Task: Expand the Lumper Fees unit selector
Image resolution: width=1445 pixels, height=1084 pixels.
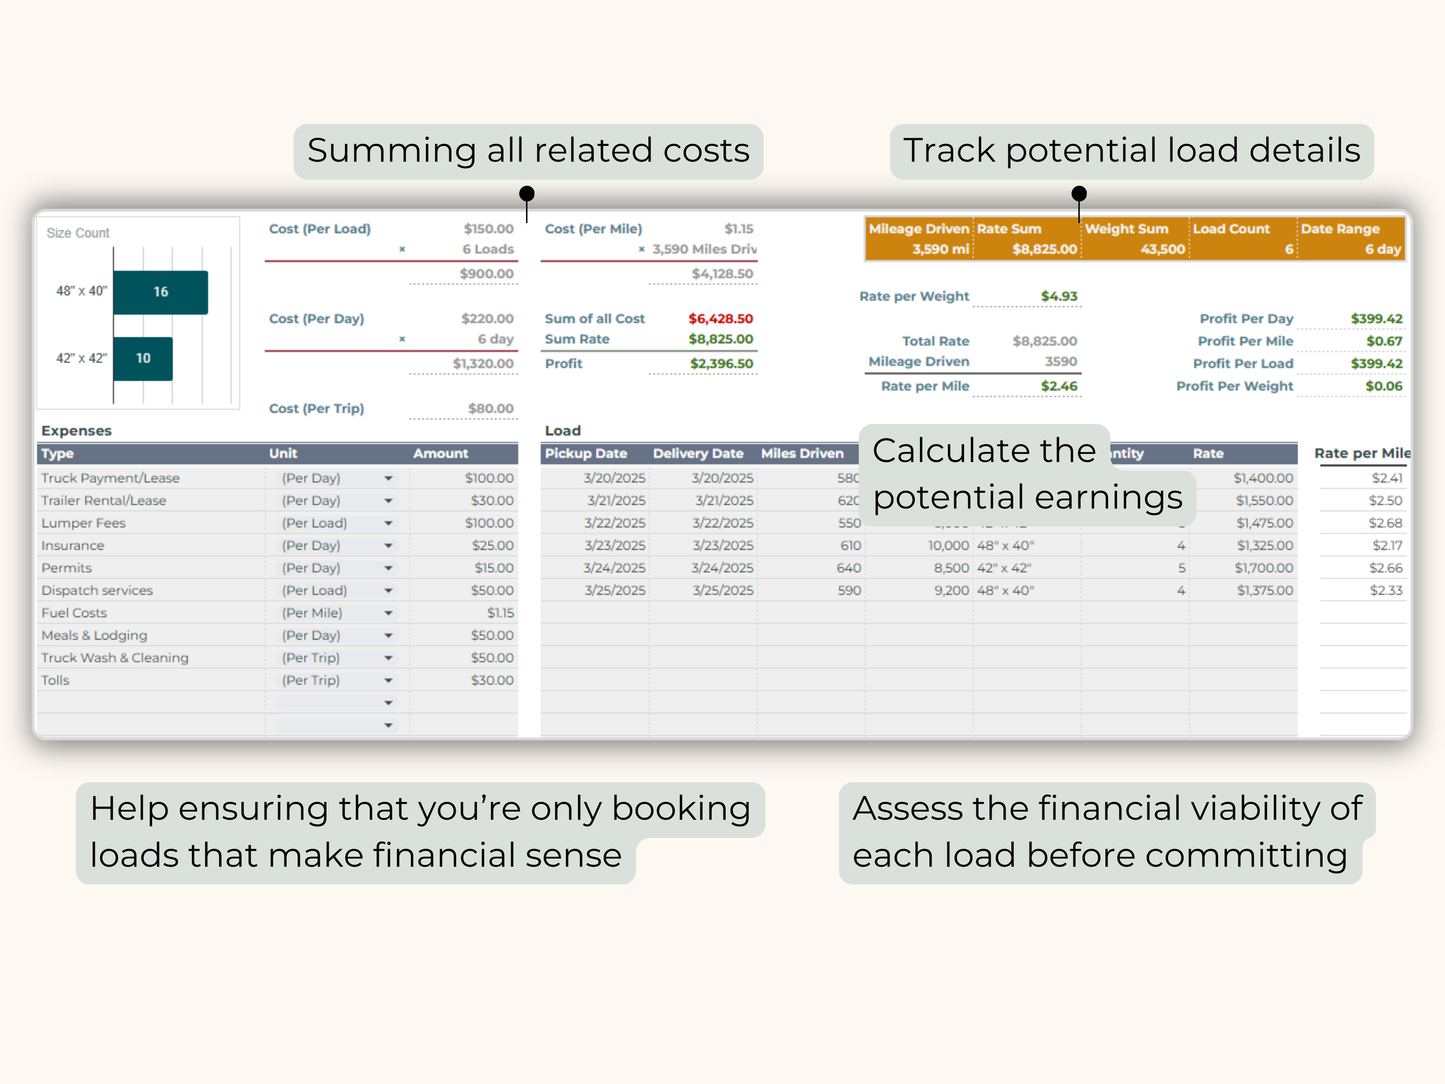Action: tap(388, 522)
